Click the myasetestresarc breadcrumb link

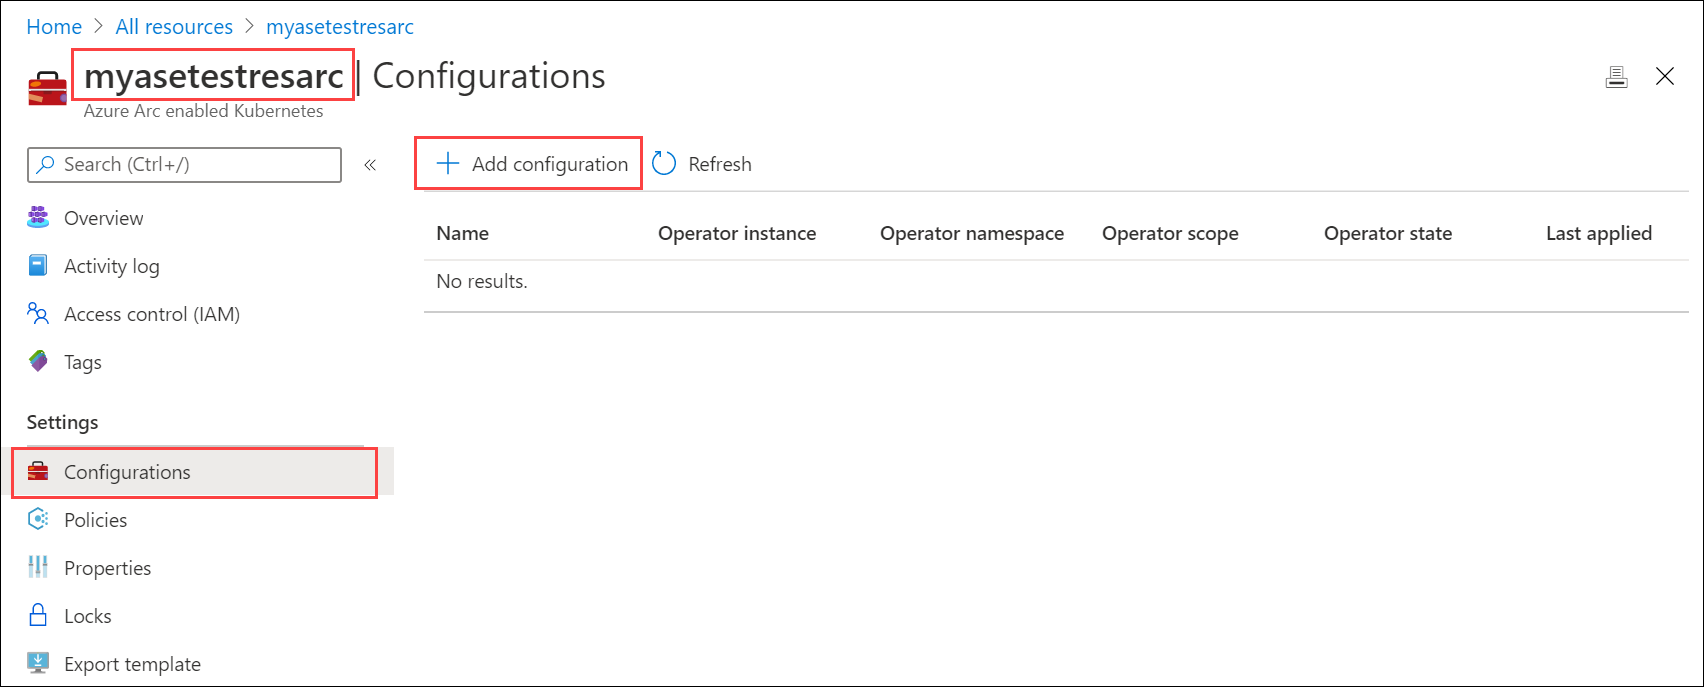point(339,27)
